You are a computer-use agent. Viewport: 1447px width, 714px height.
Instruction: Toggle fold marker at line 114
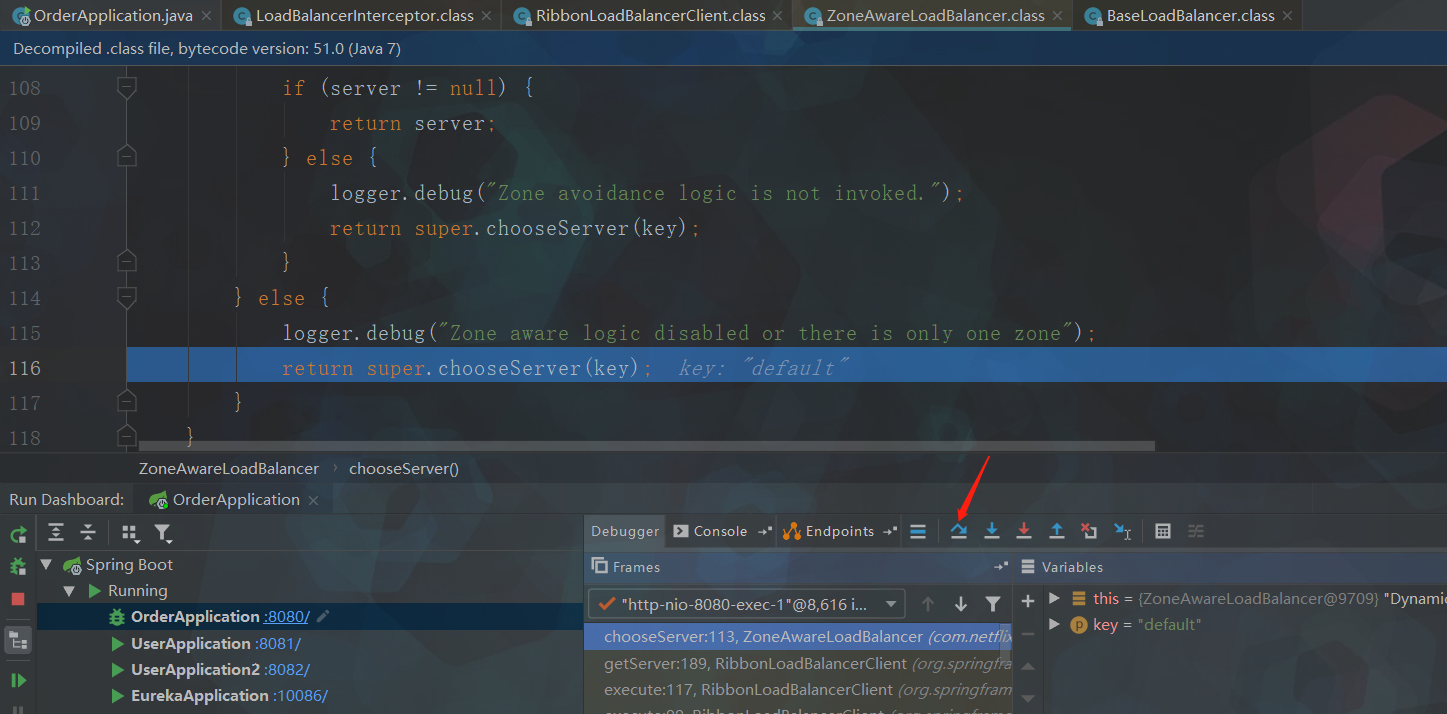tap(126, 298)
